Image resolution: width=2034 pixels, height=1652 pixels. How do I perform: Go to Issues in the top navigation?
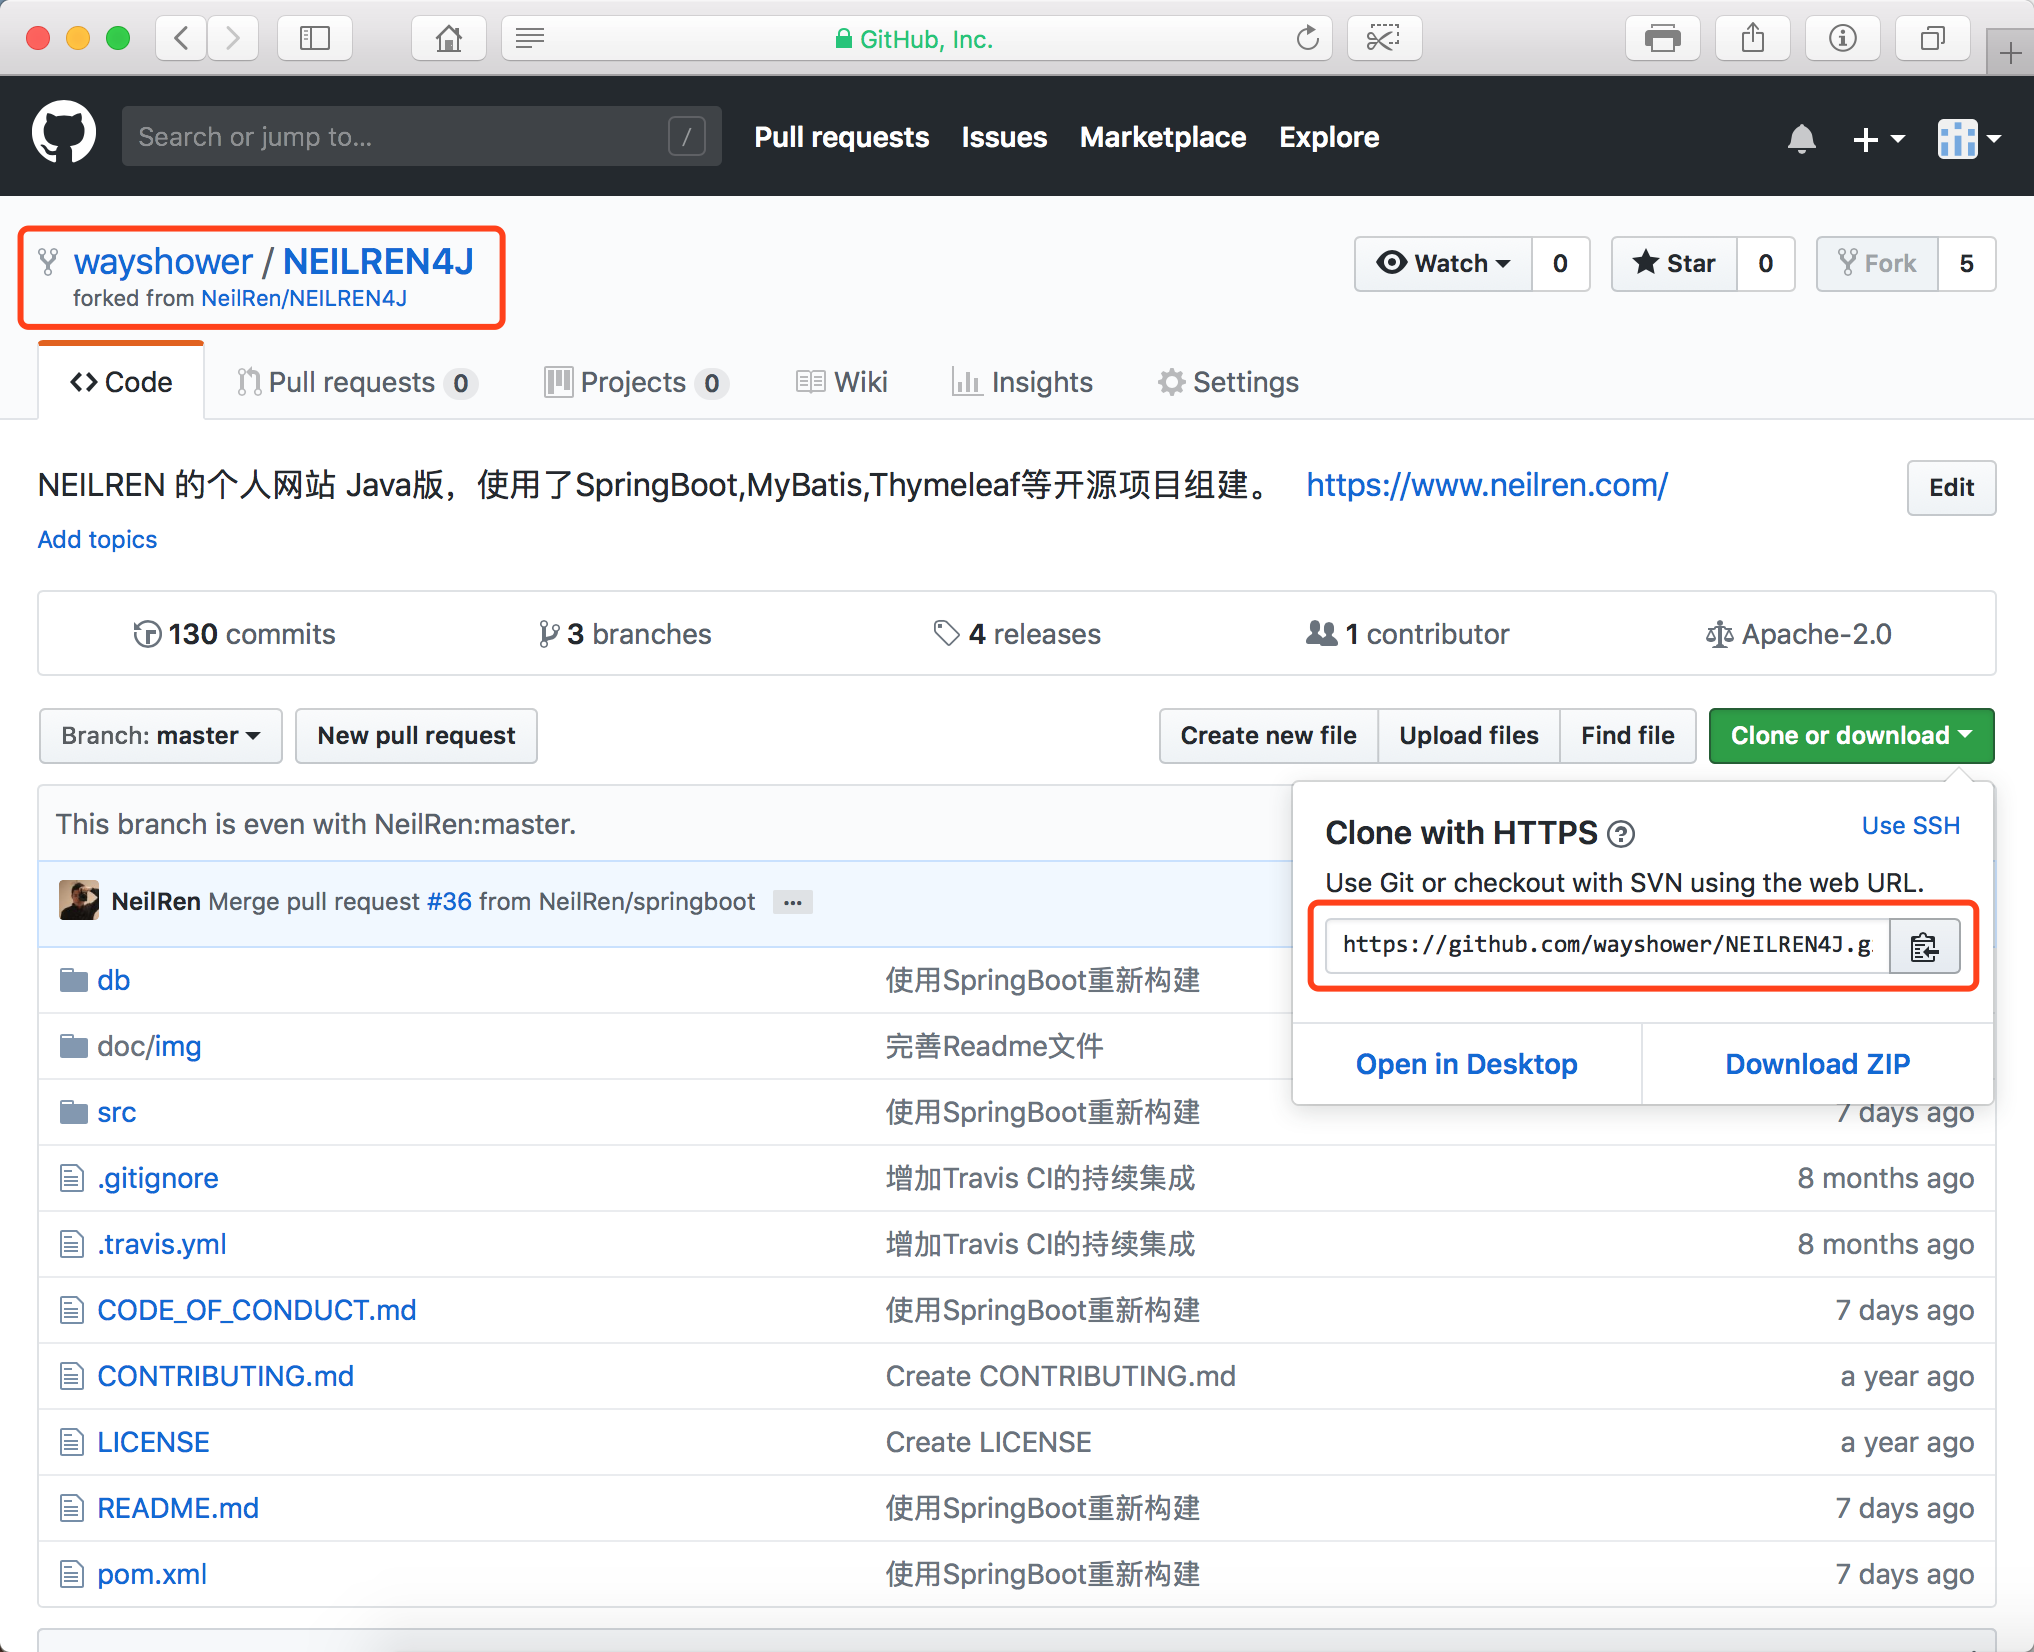1004,137
